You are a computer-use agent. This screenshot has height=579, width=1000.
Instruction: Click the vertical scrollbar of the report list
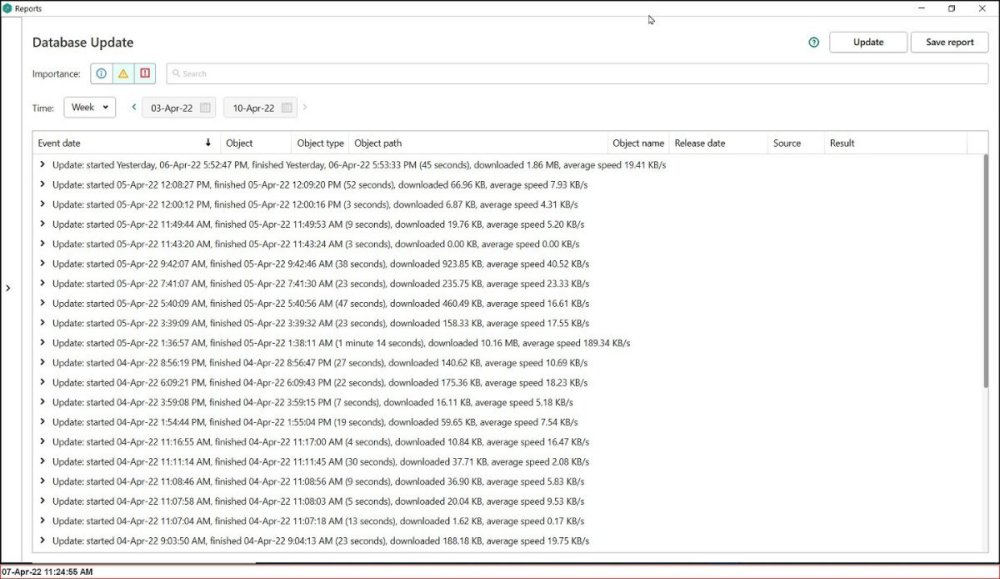pyautogui.click(x=985, y=270)
